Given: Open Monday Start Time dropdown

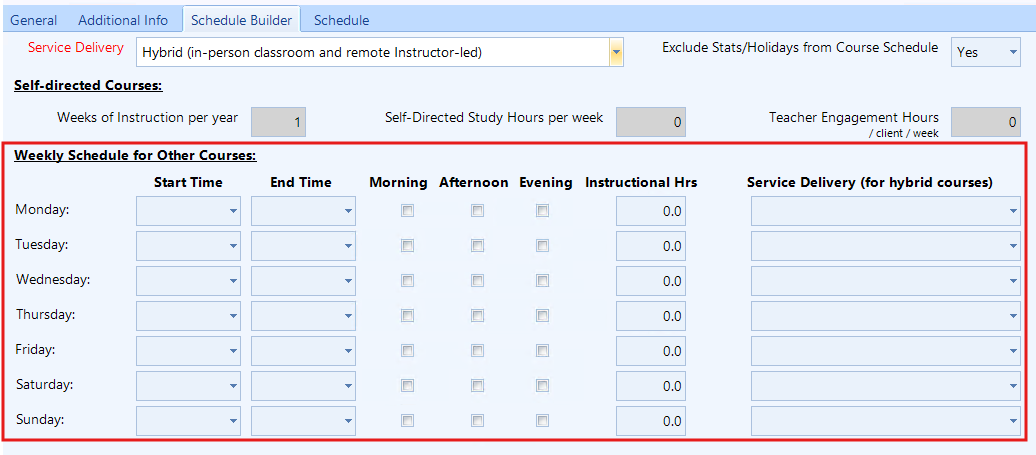Looking at the screenshot, I should (x=188, y=211).
